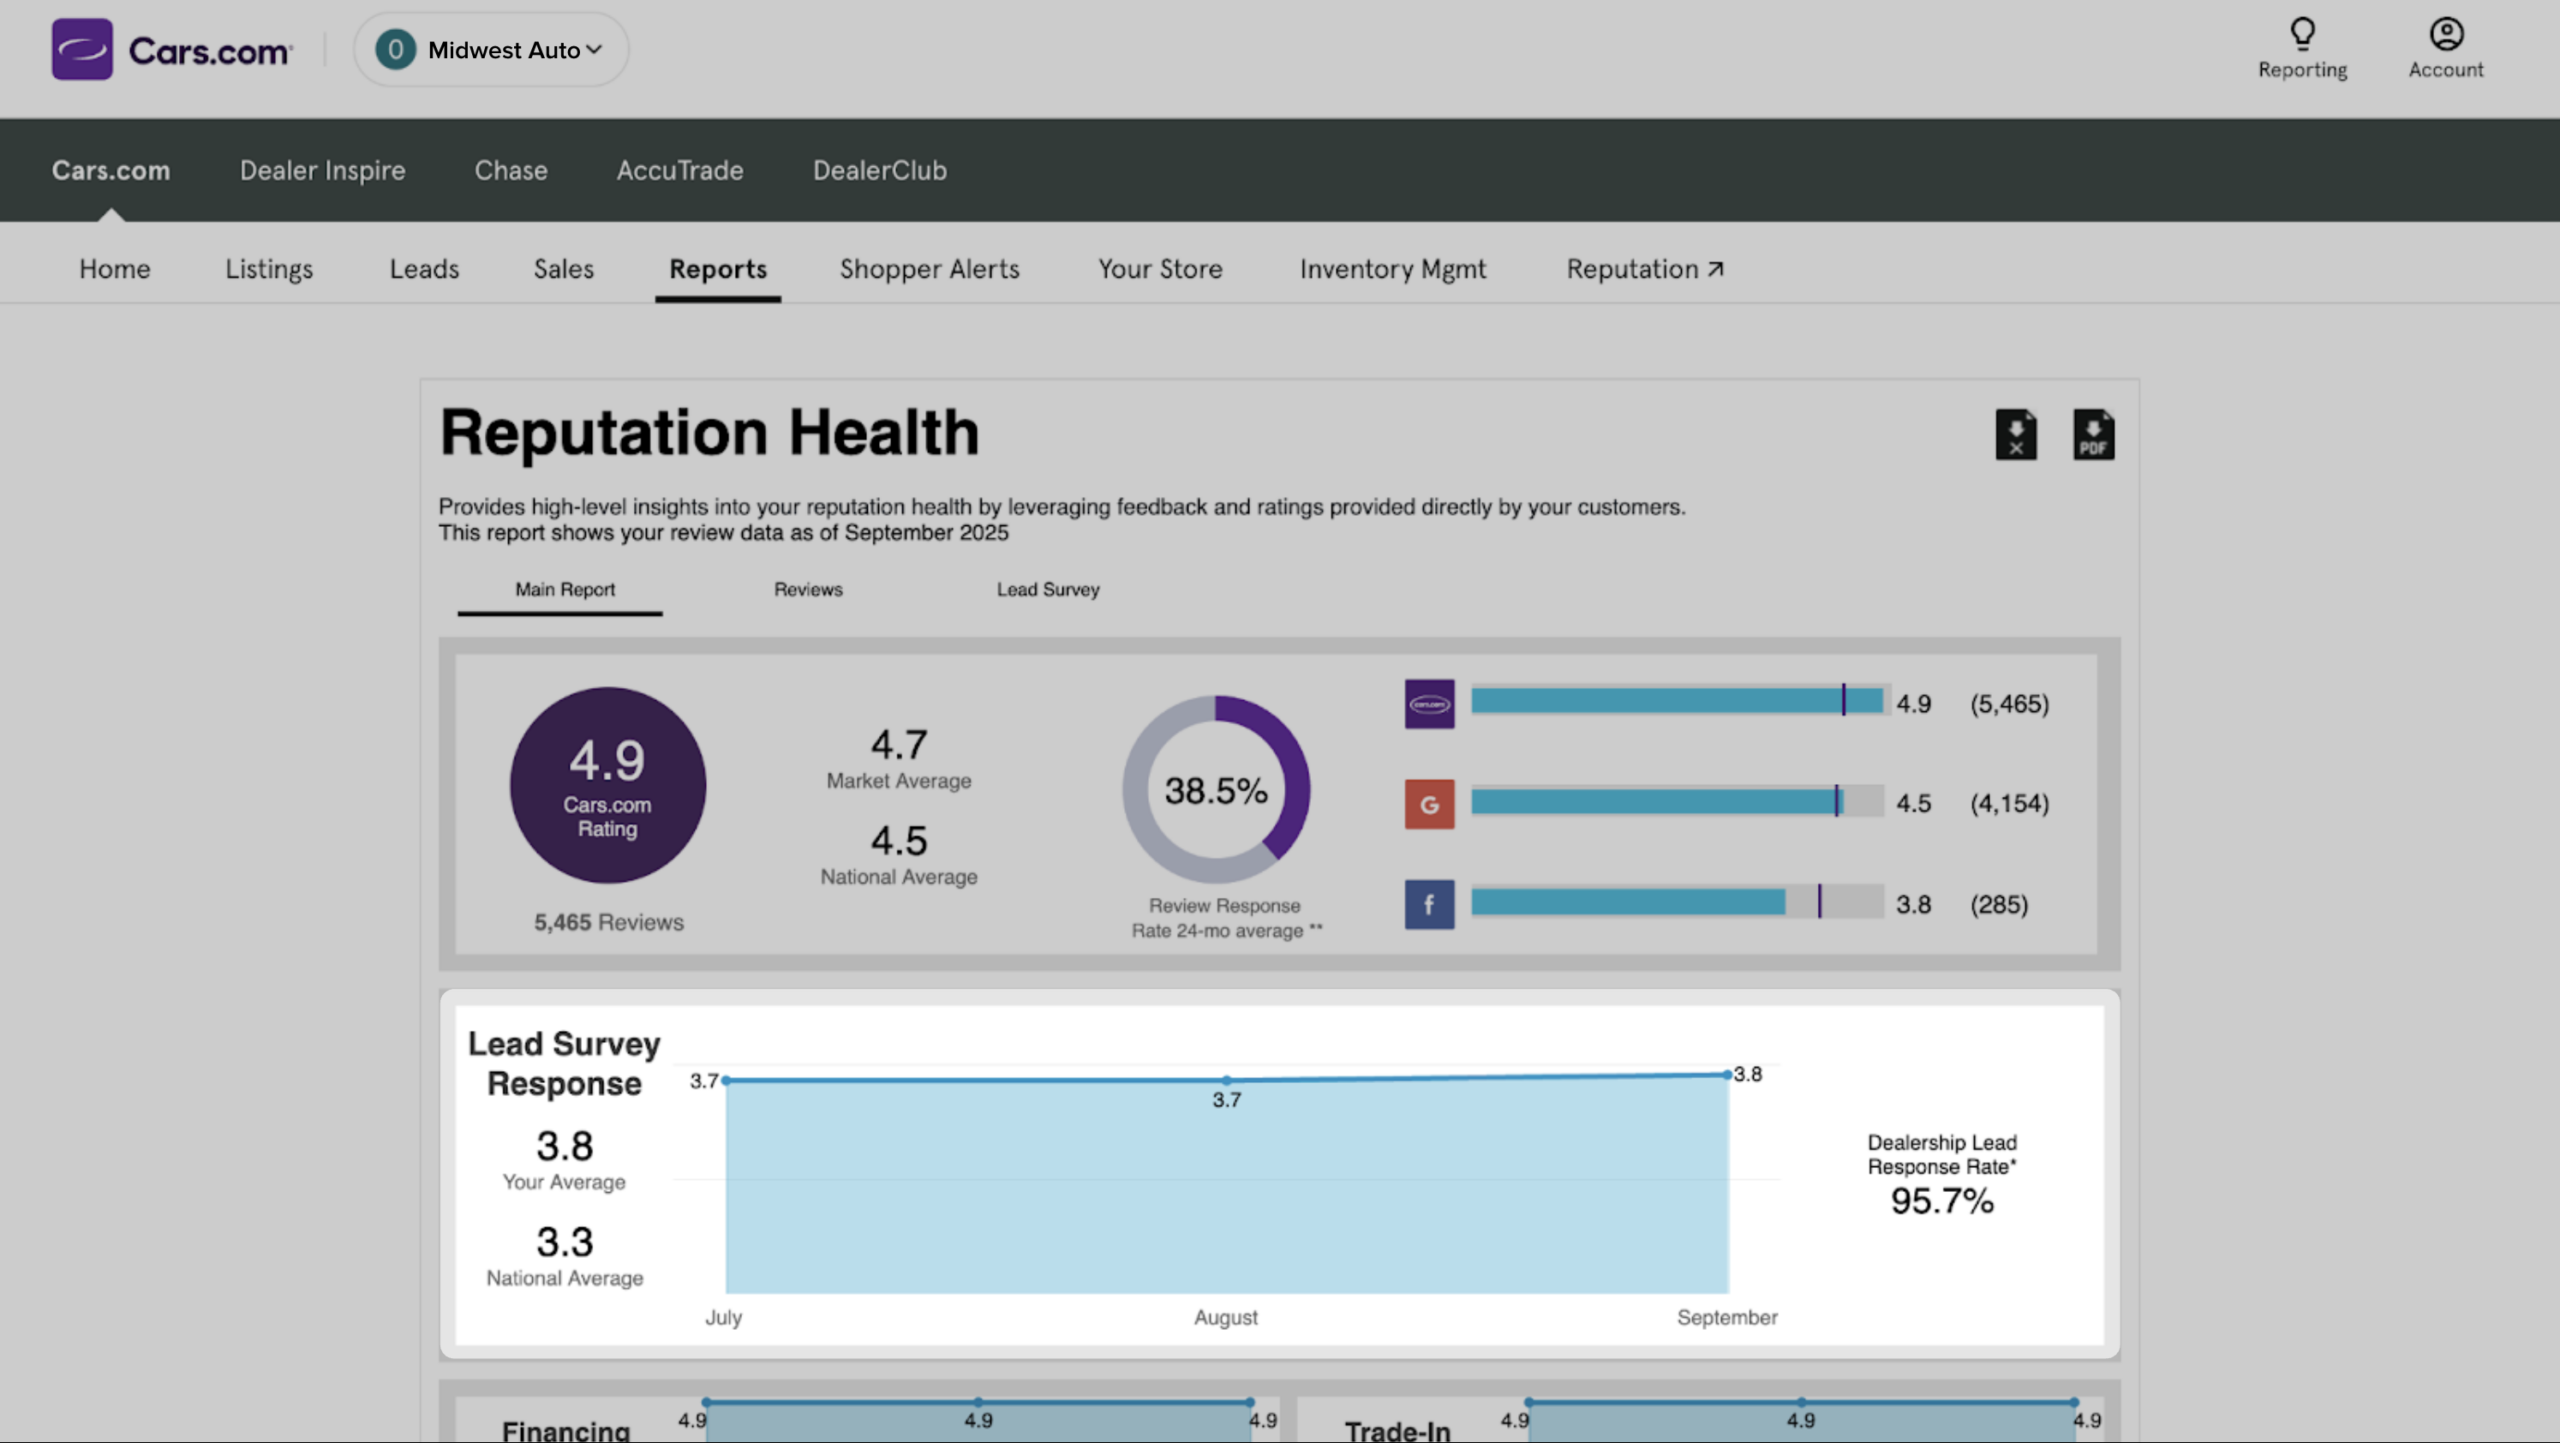The image size is (2560, 1443).
Task: Select the Main Report tab
Action: coord(565,590)
